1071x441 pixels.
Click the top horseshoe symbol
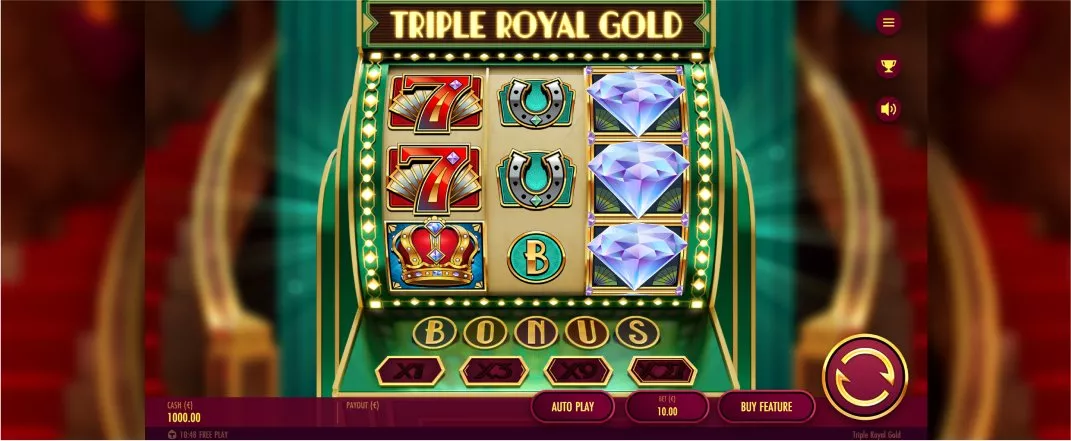tap(536, 102)
